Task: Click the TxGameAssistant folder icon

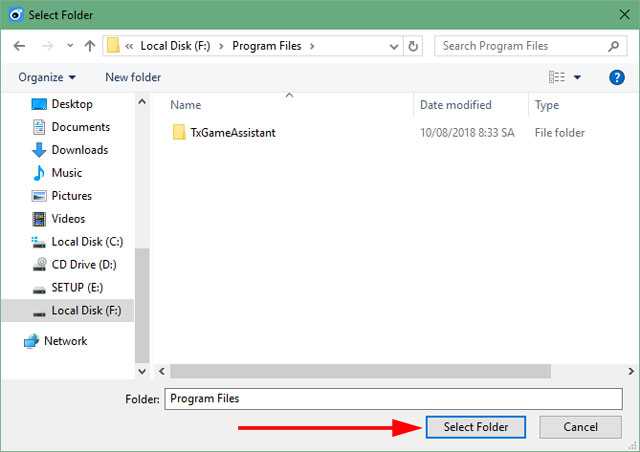Action: (179, 132)
